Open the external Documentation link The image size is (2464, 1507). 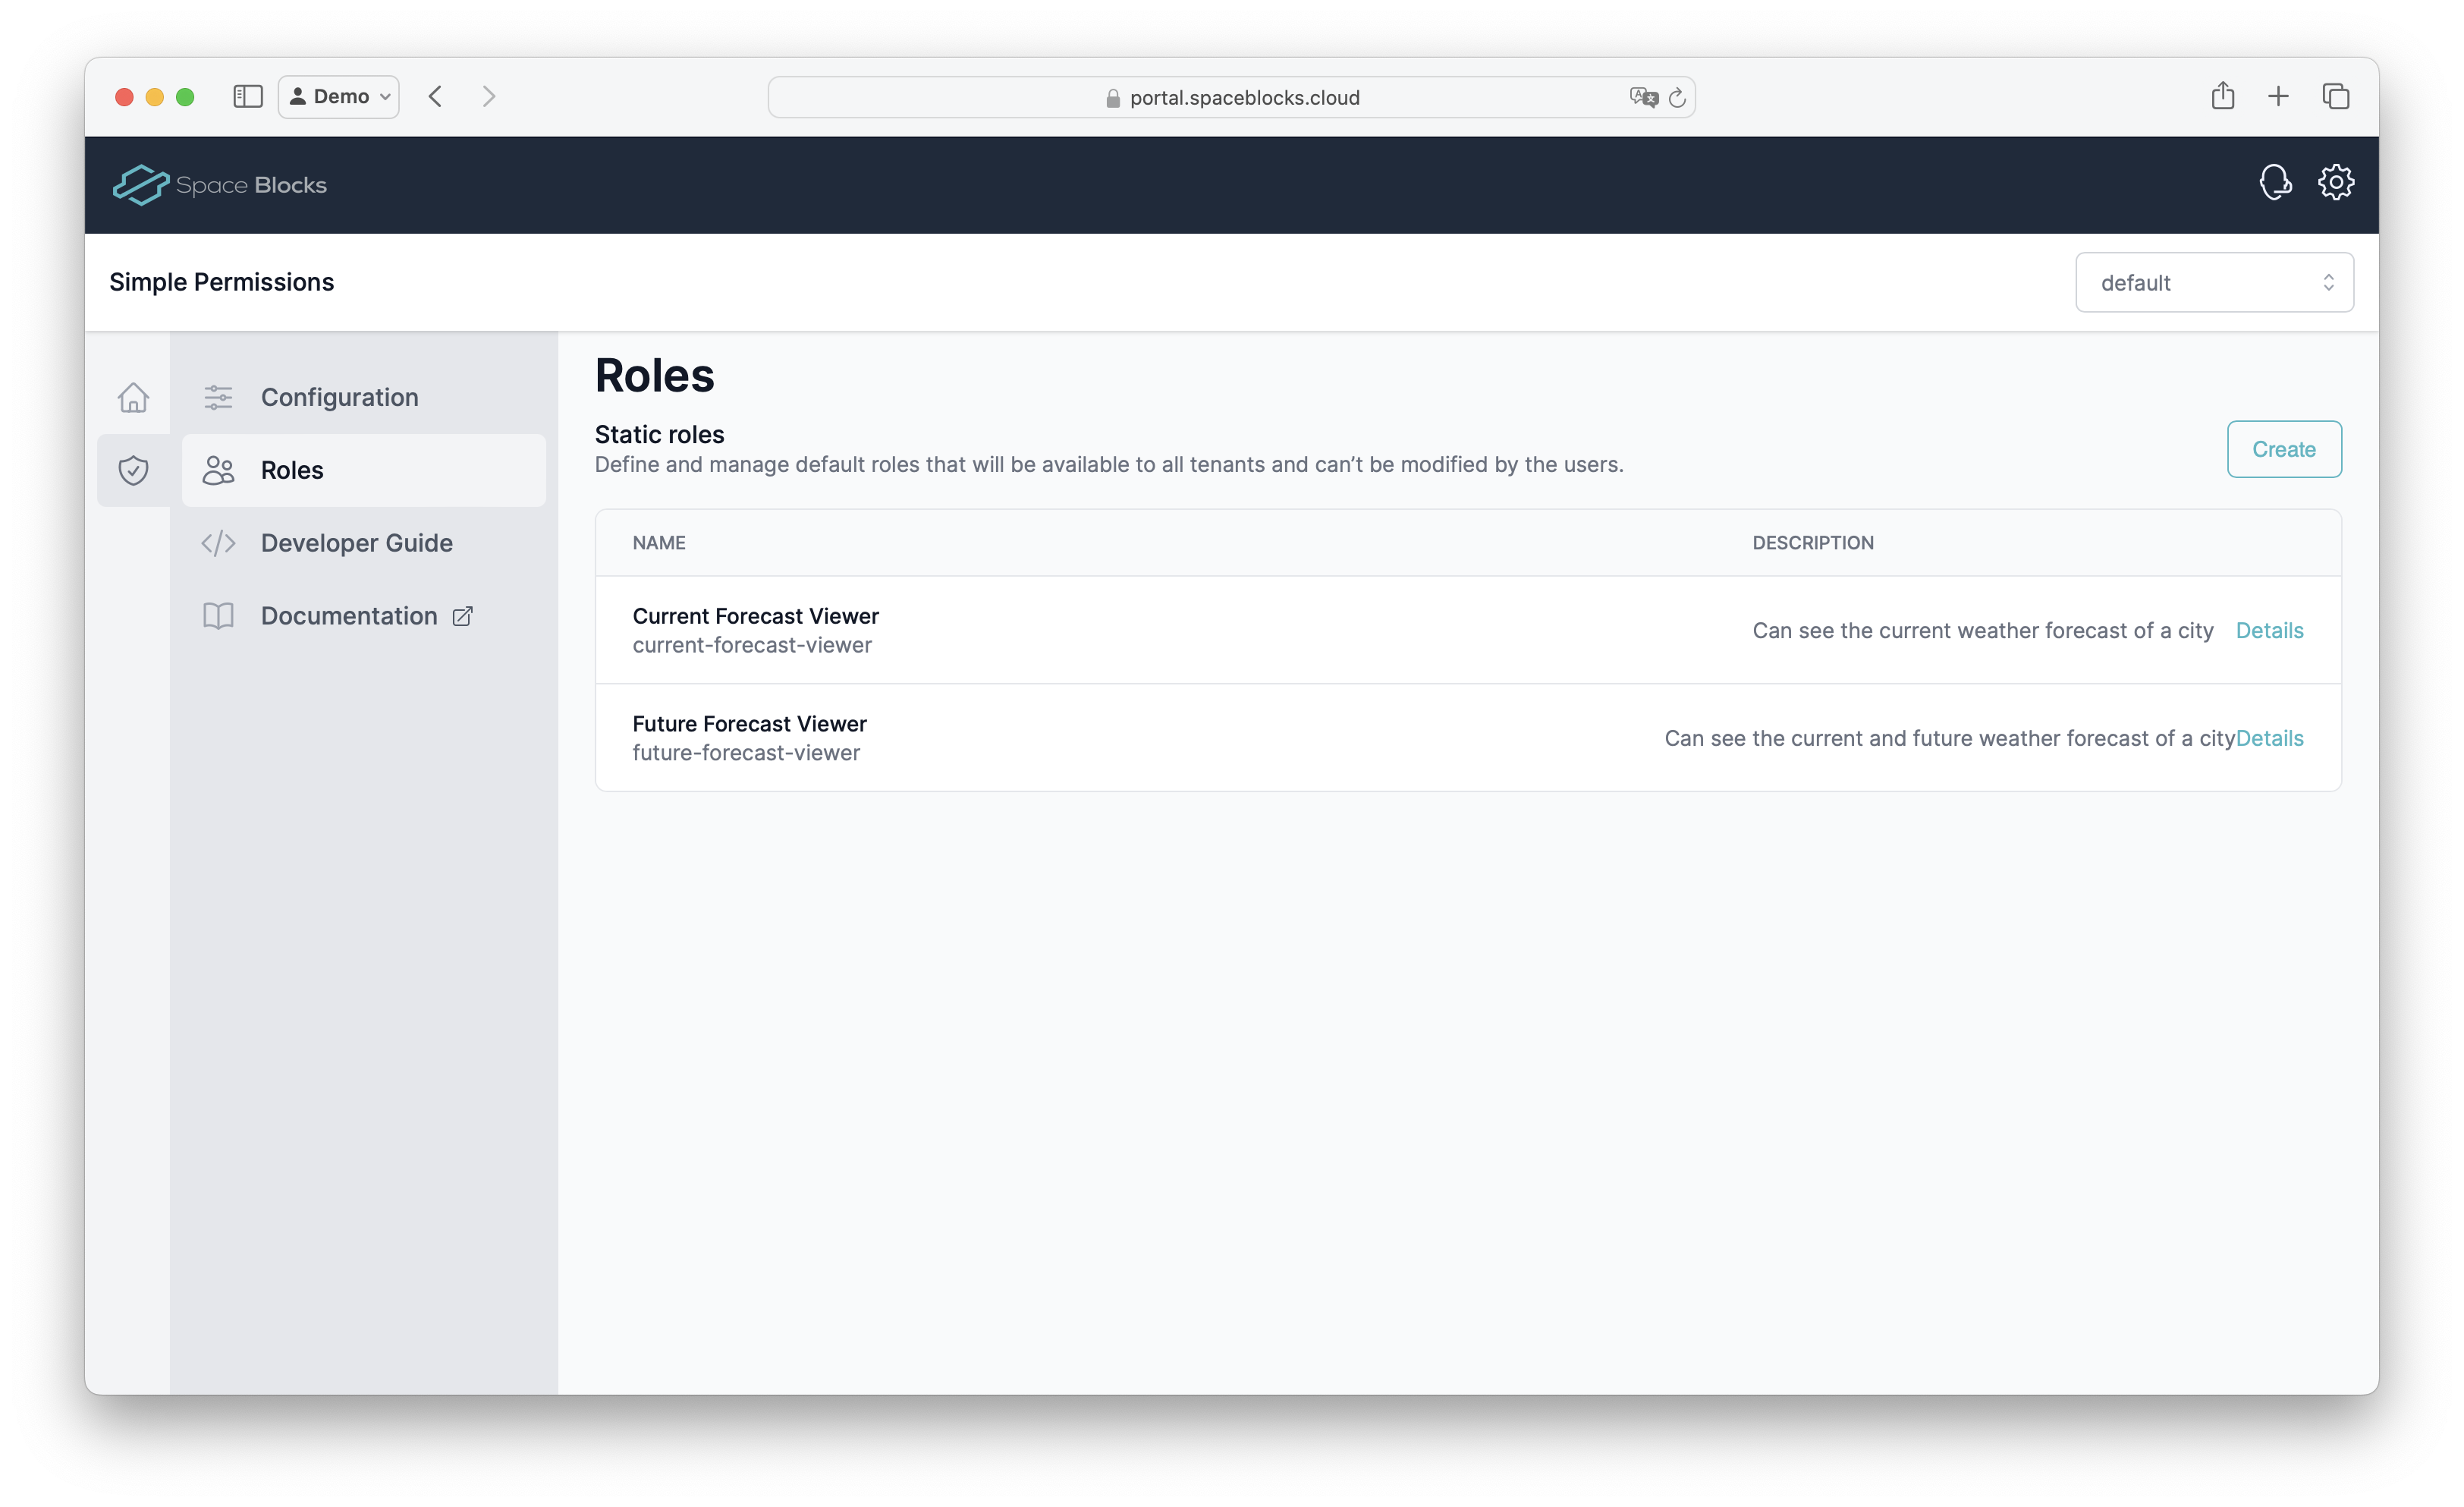pyautogui.click(x=349, y=616)
